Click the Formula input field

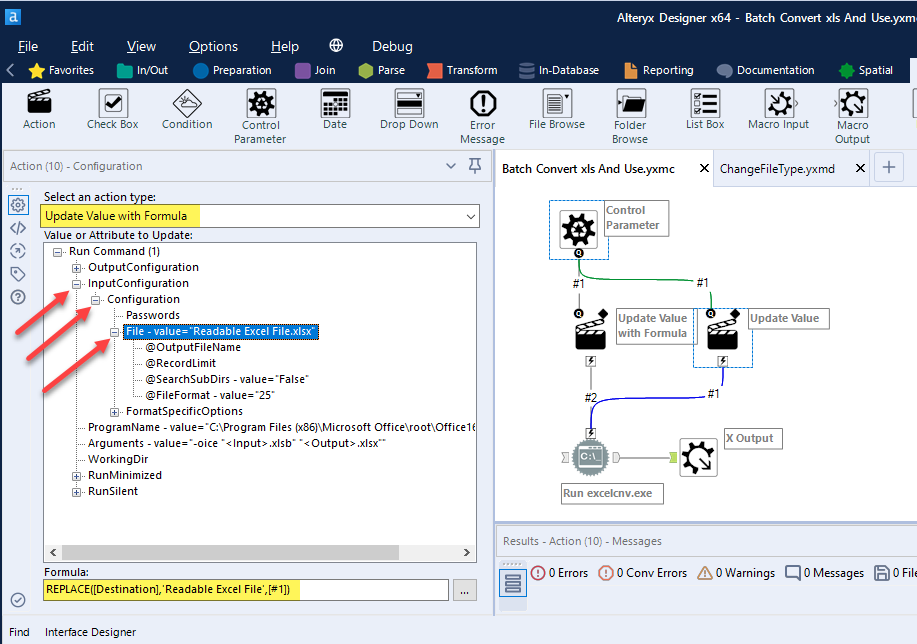click(246, 590)
